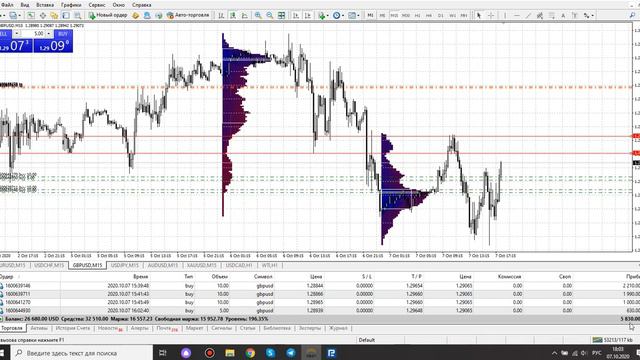The height and width of the screenshot is (360, 640).
Task: Switch chart to line chart type
Action: coord(244,16)
